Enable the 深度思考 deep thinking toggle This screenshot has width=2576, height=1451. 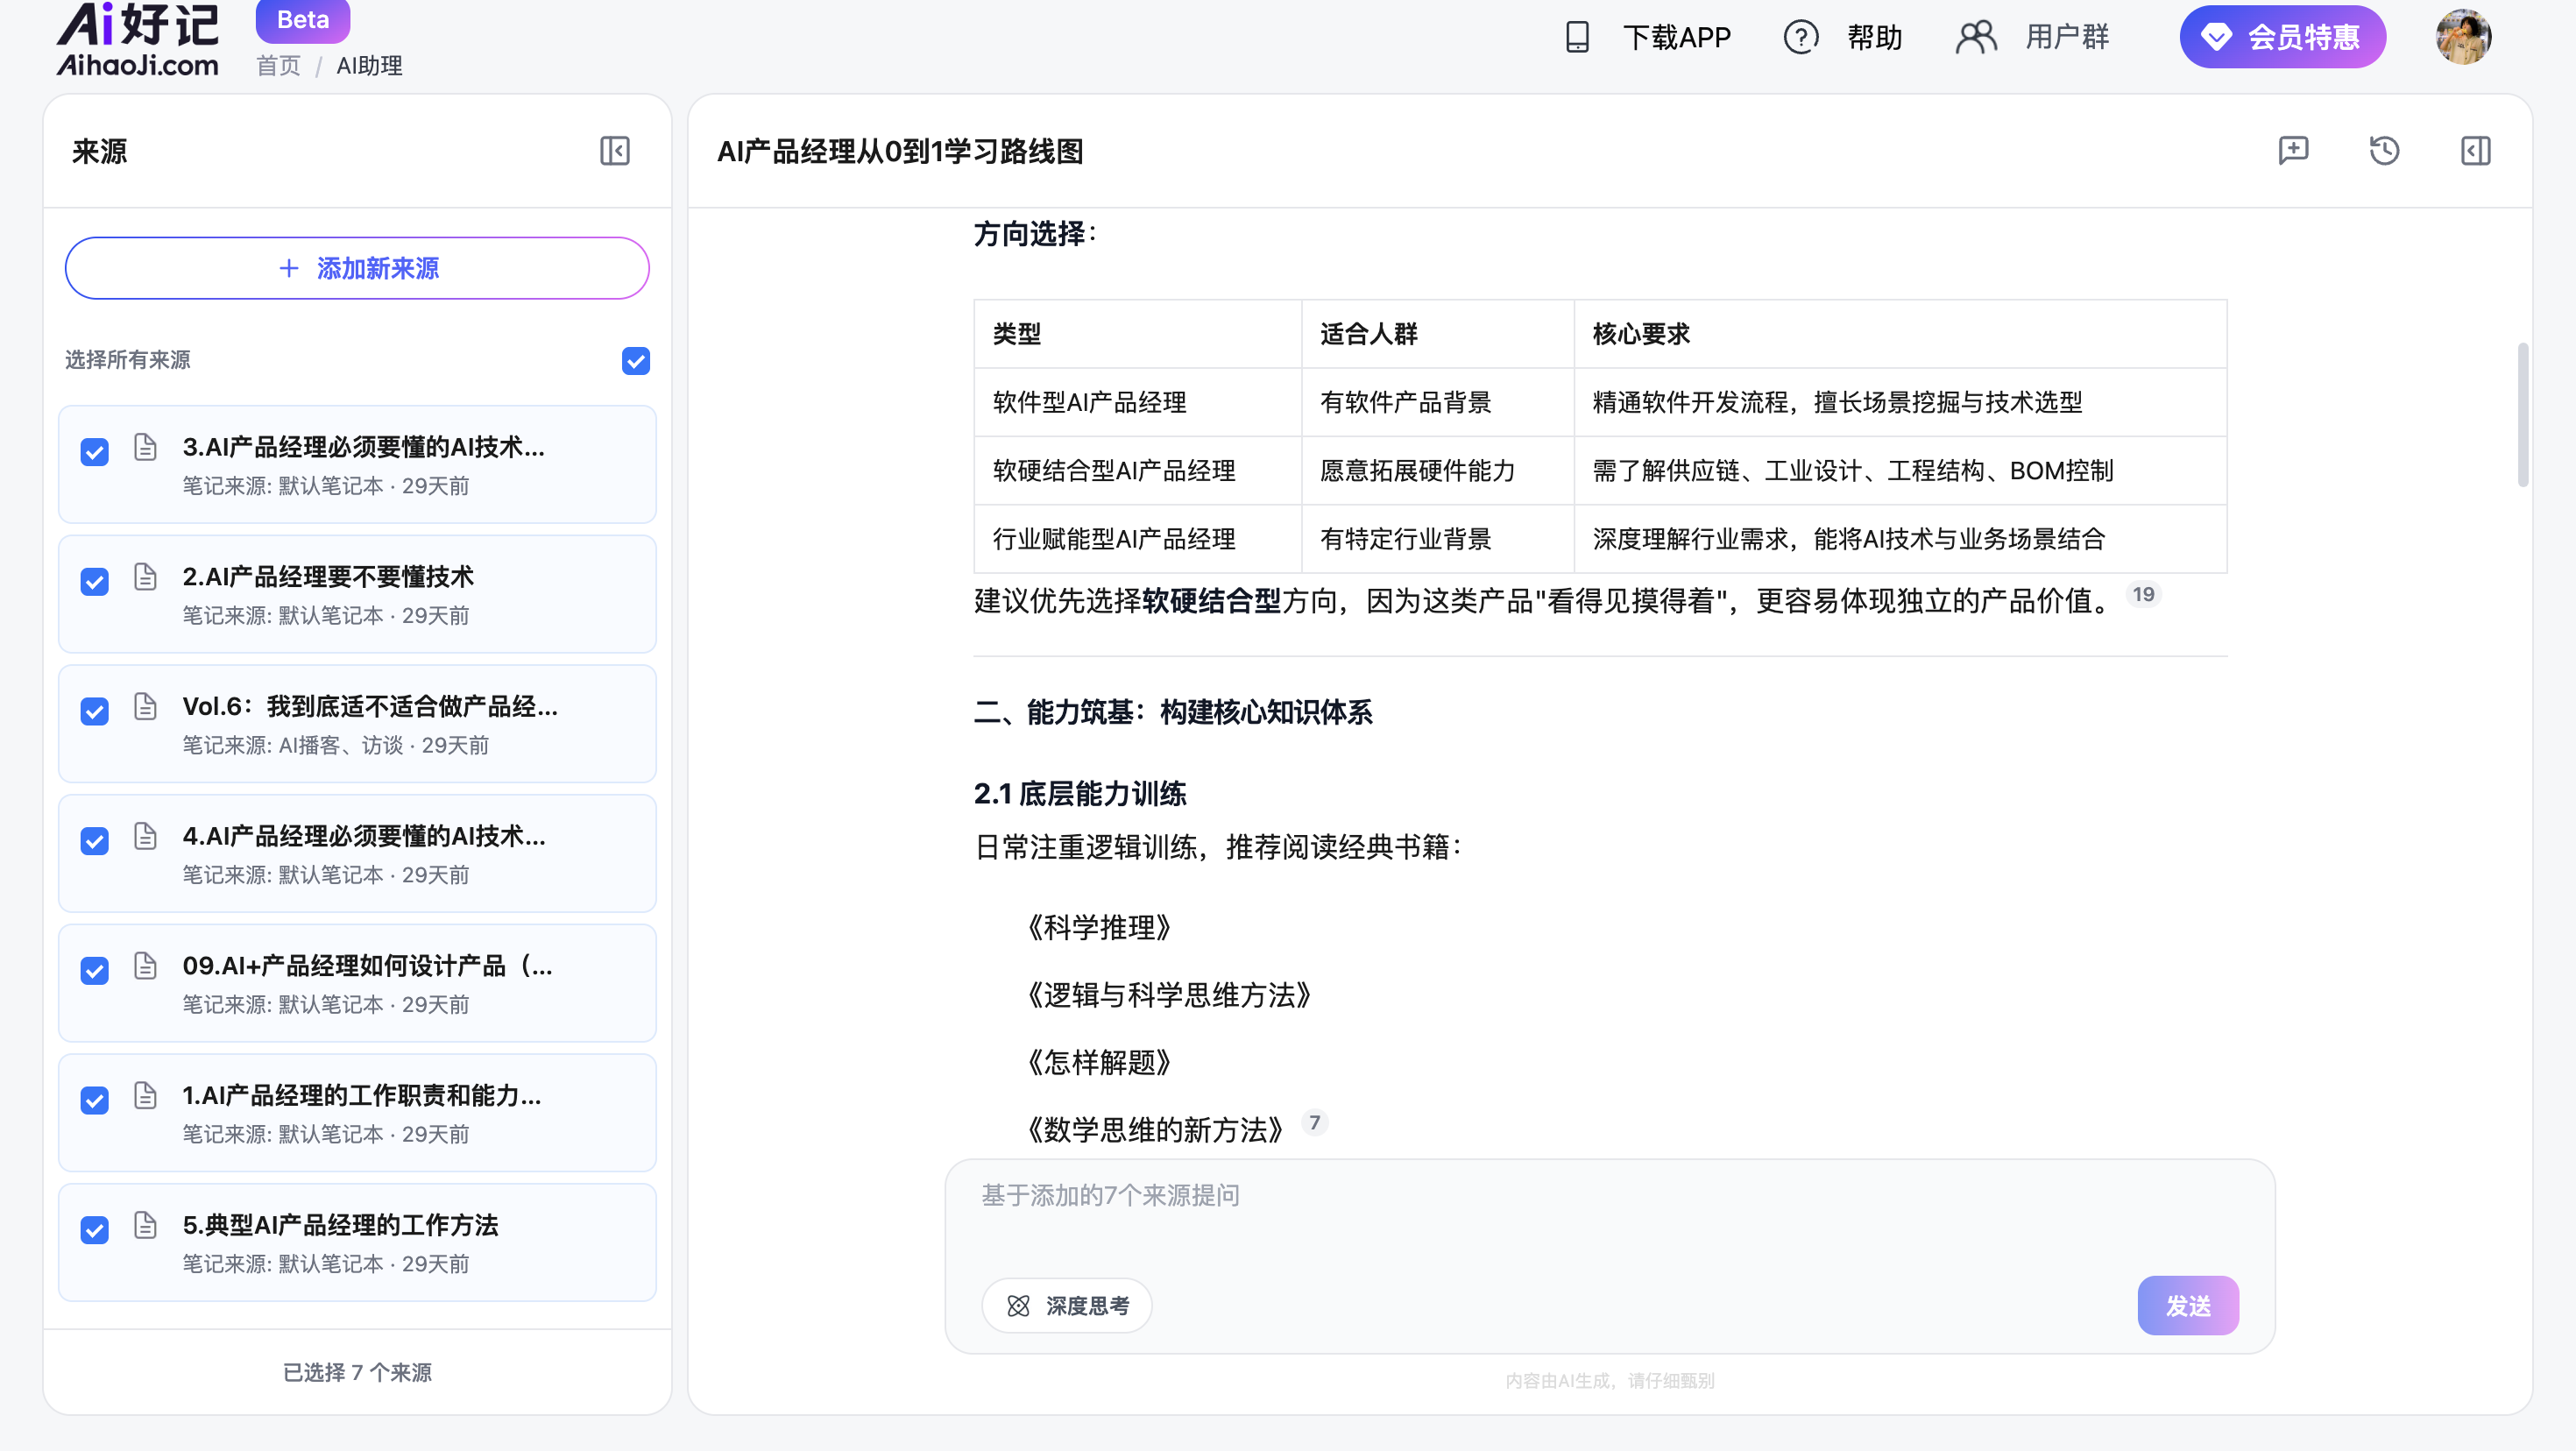(1066, 1306)
